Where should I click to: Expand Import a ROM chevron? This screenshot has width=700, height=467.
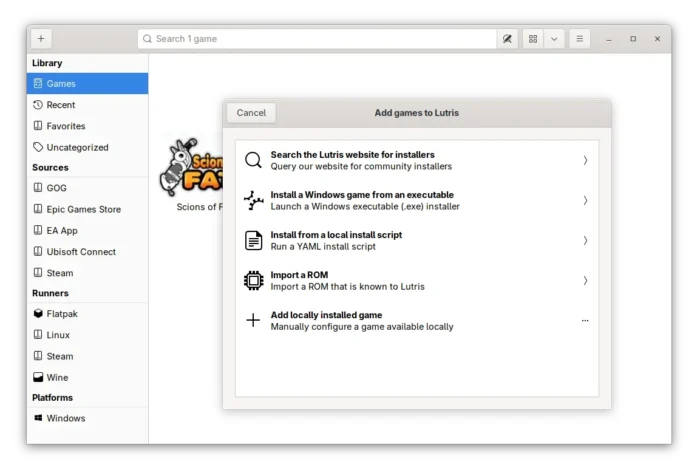585,280
